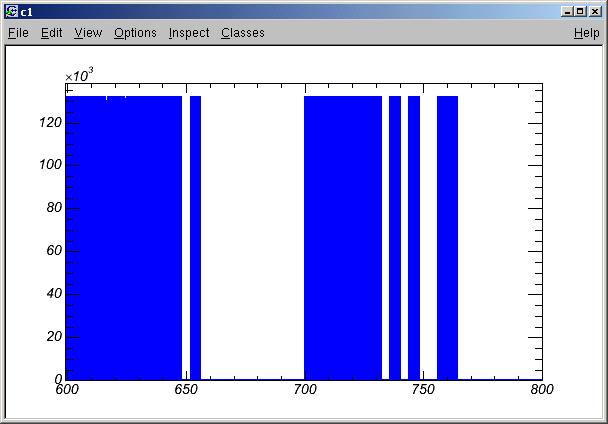Click the ×10³ axis exponent label
The width and height of the screenshot is (608, 424).
pos(79,75)
